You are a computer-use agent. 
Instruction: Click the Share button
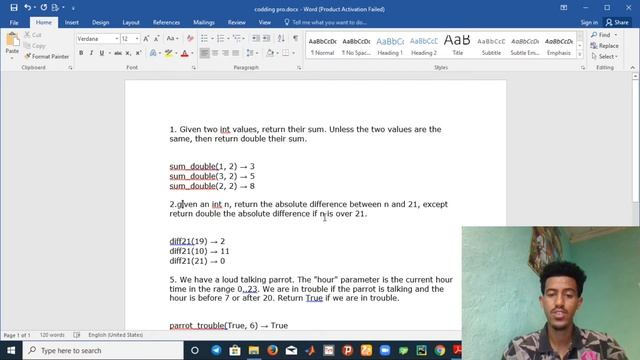[617, 22]
